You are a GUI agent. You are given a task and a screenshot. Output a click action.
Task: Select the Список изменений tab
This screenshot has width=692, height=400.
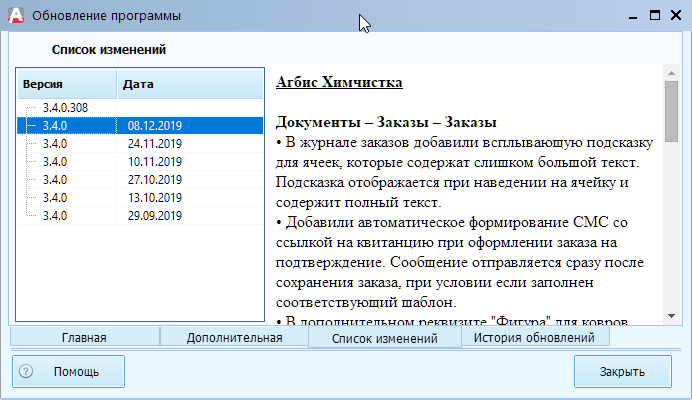click(385, 338)
